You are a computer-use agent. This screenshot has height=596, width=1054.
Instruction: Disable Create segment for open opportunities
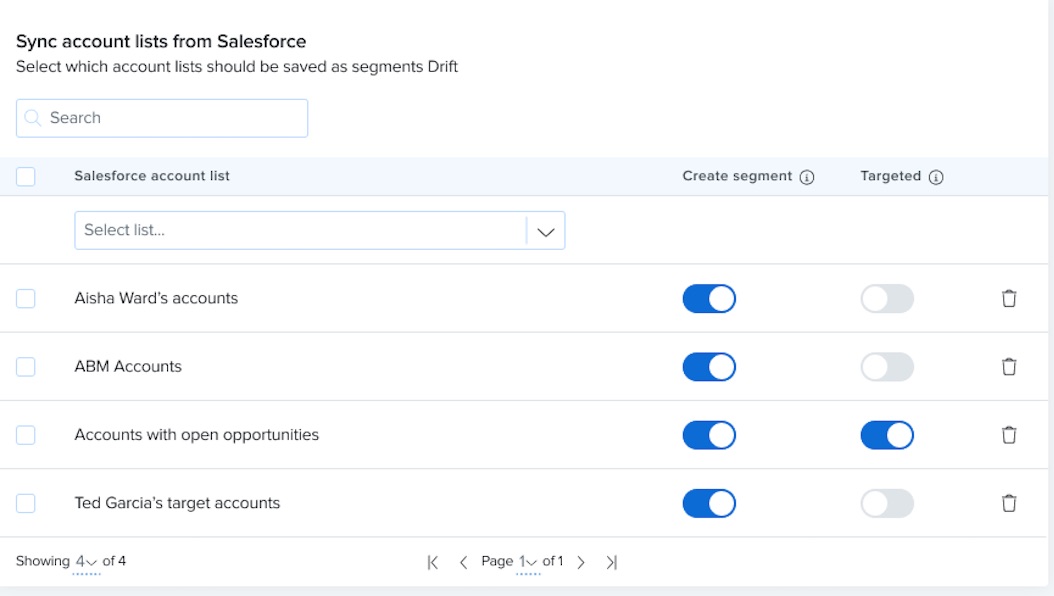709,435
